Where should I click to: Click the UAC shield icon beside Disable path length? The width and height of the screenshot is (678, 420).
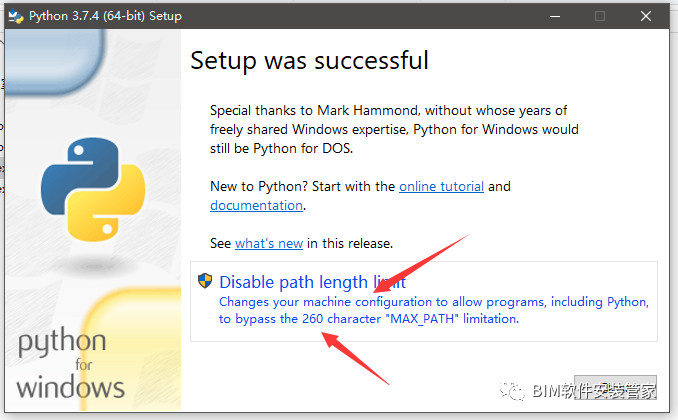pos(205,281)
